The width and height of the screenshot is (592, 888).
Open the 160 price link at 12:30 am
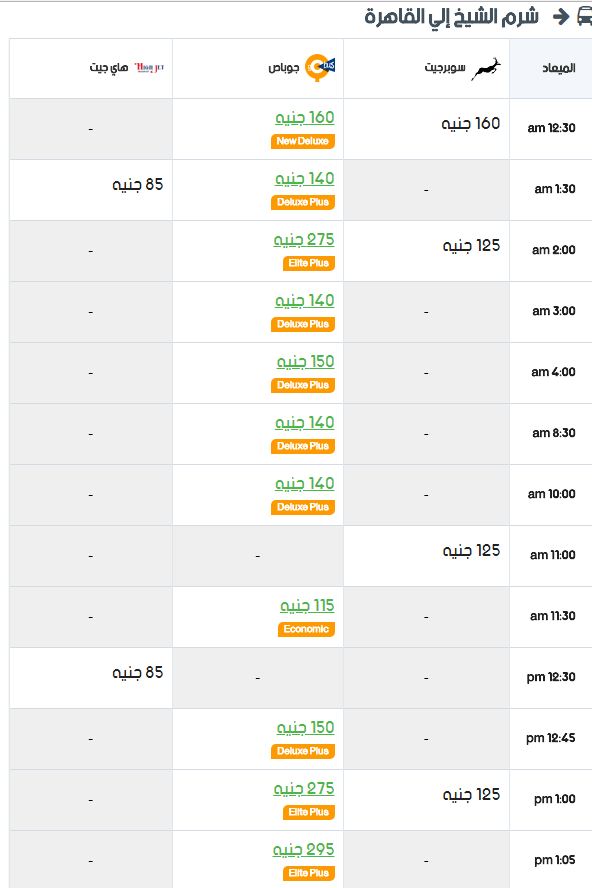point(305,117)
